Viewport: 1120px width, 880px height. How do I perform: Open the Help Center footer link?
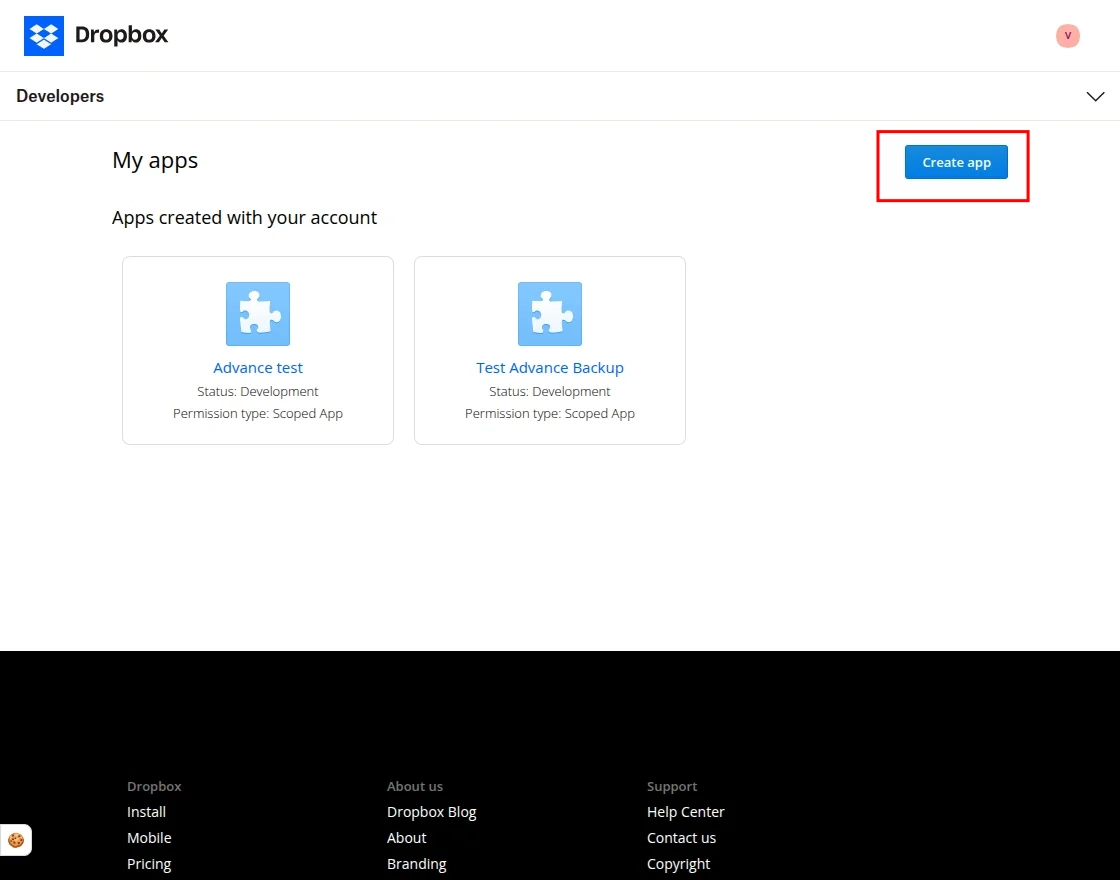click(x=686, y=812)
